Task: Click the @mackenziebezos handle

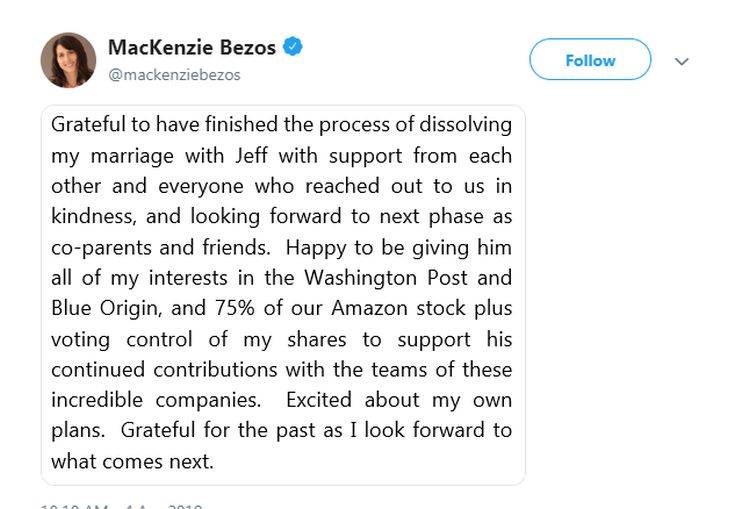Action: (x=174, y=75)
